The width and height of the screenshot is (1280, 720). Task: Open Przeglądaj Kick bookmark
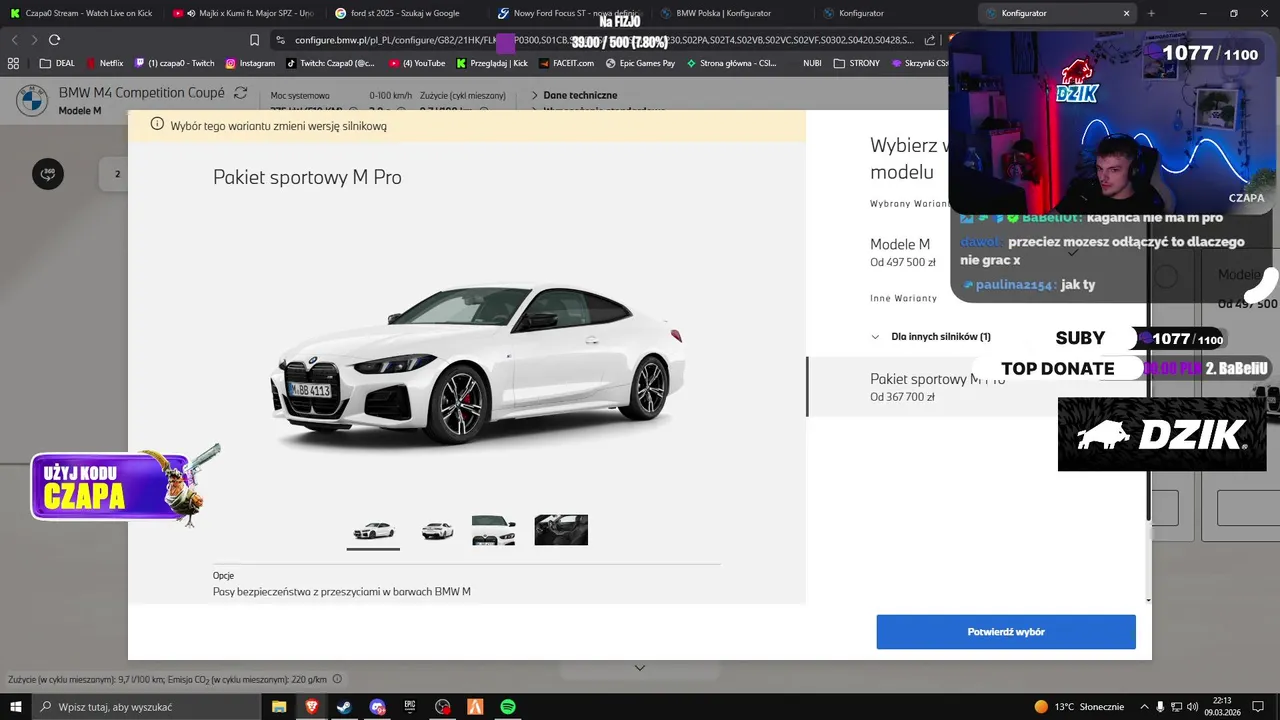coord(492,63)
